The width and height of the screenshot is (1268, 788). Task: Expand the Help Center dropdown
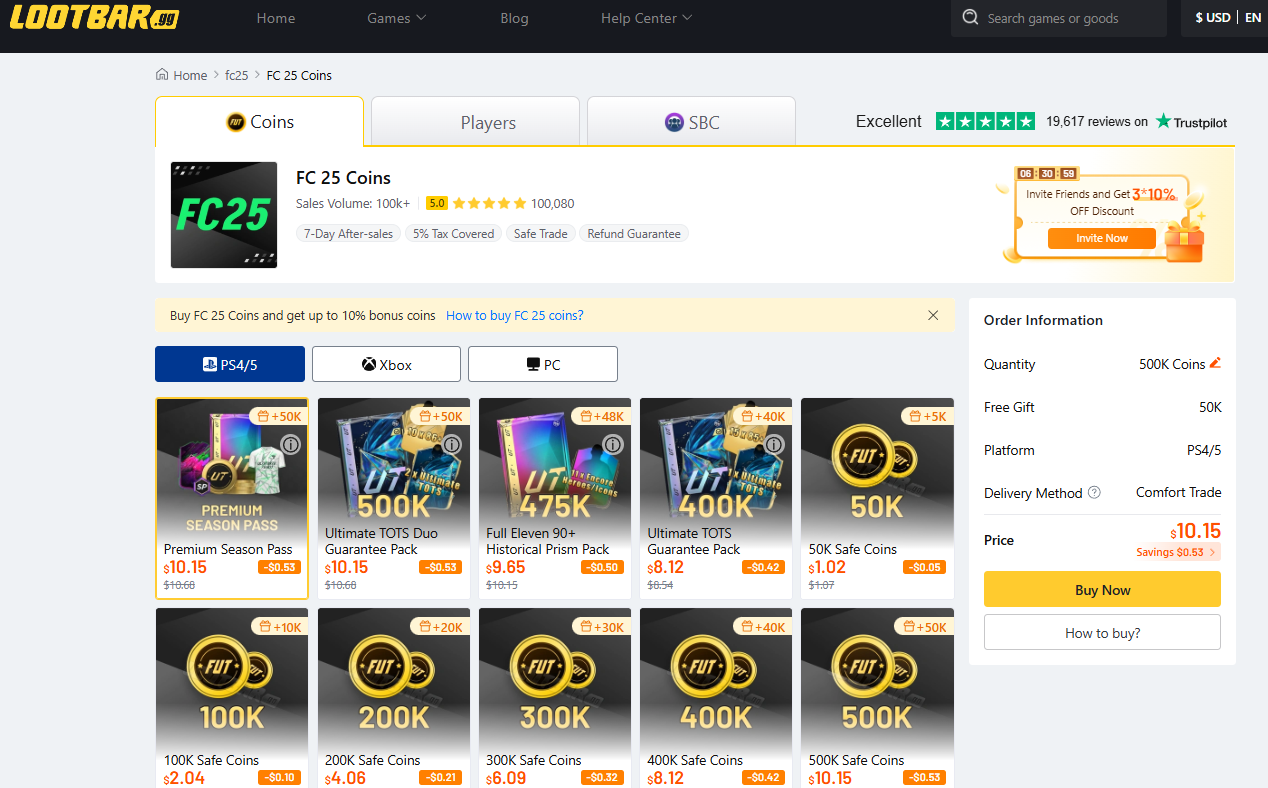pyautogui.click(x=646, y=18)
